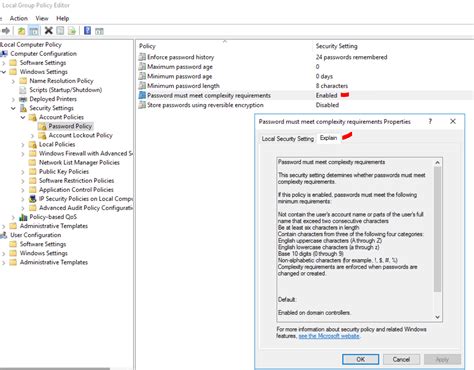Image resolution: width=474 pixels, height=370 pixels.
Task: Click the Enforce password history policy icon
Action: click(x=142, y=57)
